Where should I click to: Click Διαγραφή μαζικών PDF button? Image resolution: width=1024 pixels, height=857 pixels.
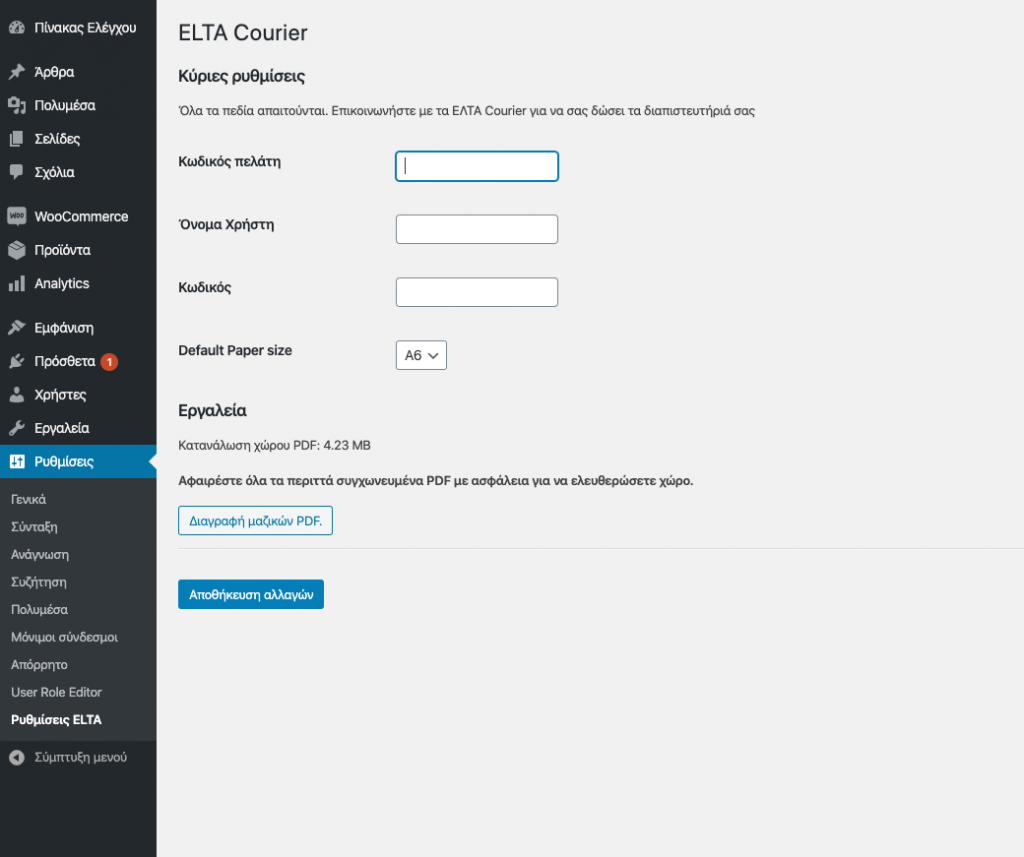click(255, 521)
